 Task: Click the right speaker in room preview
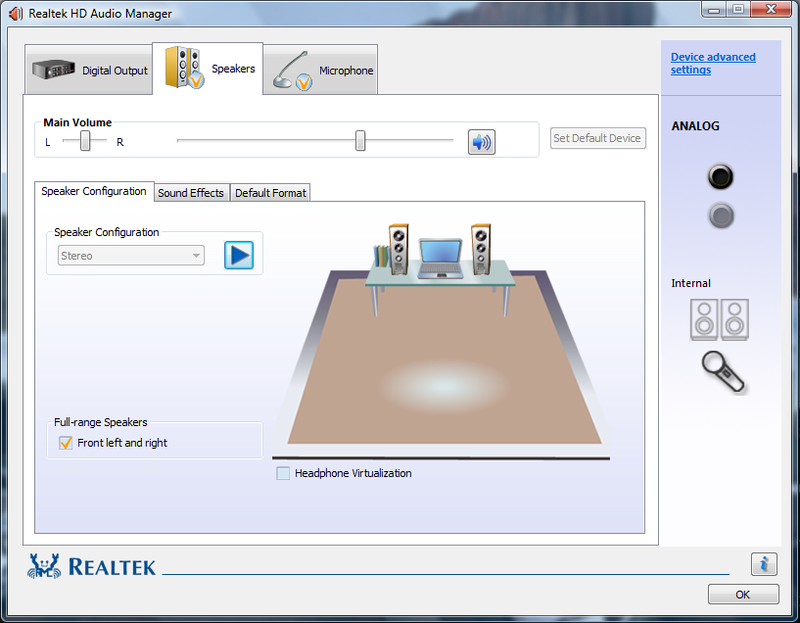481,249
